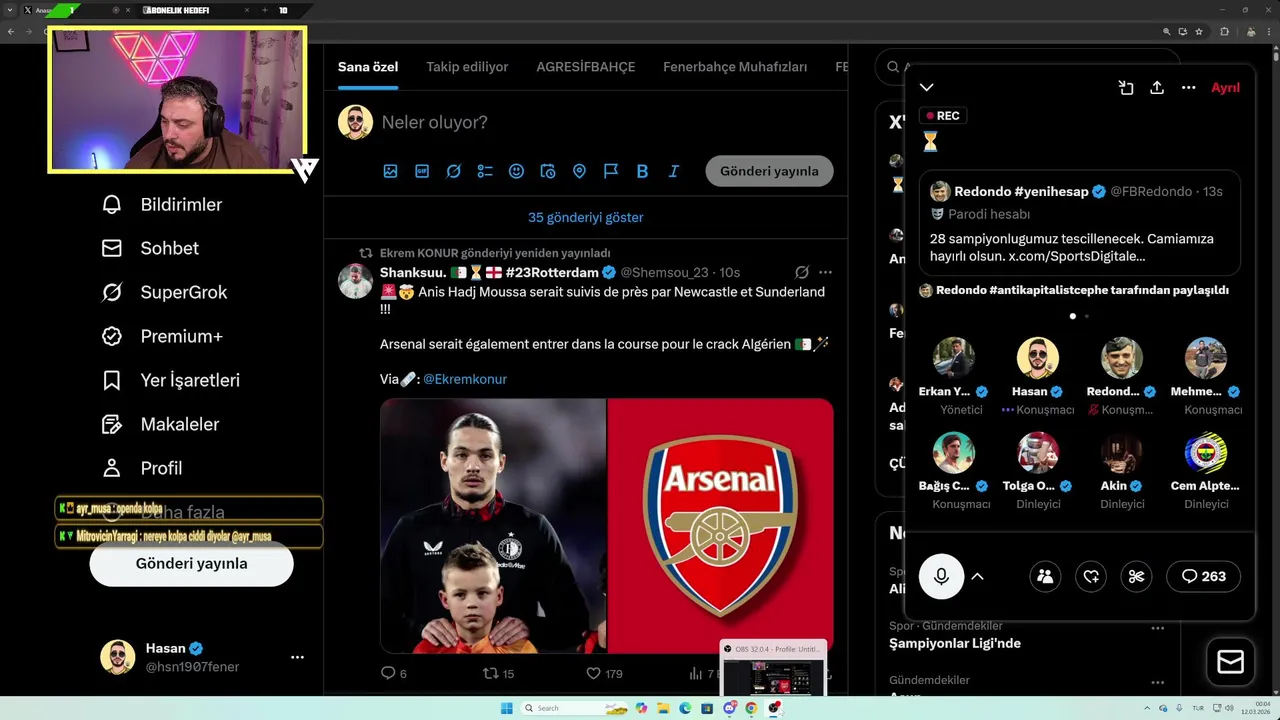Apply bold text formatting
The width and height of the screenshot is (1280, 720).
click(x=642, y=171)
